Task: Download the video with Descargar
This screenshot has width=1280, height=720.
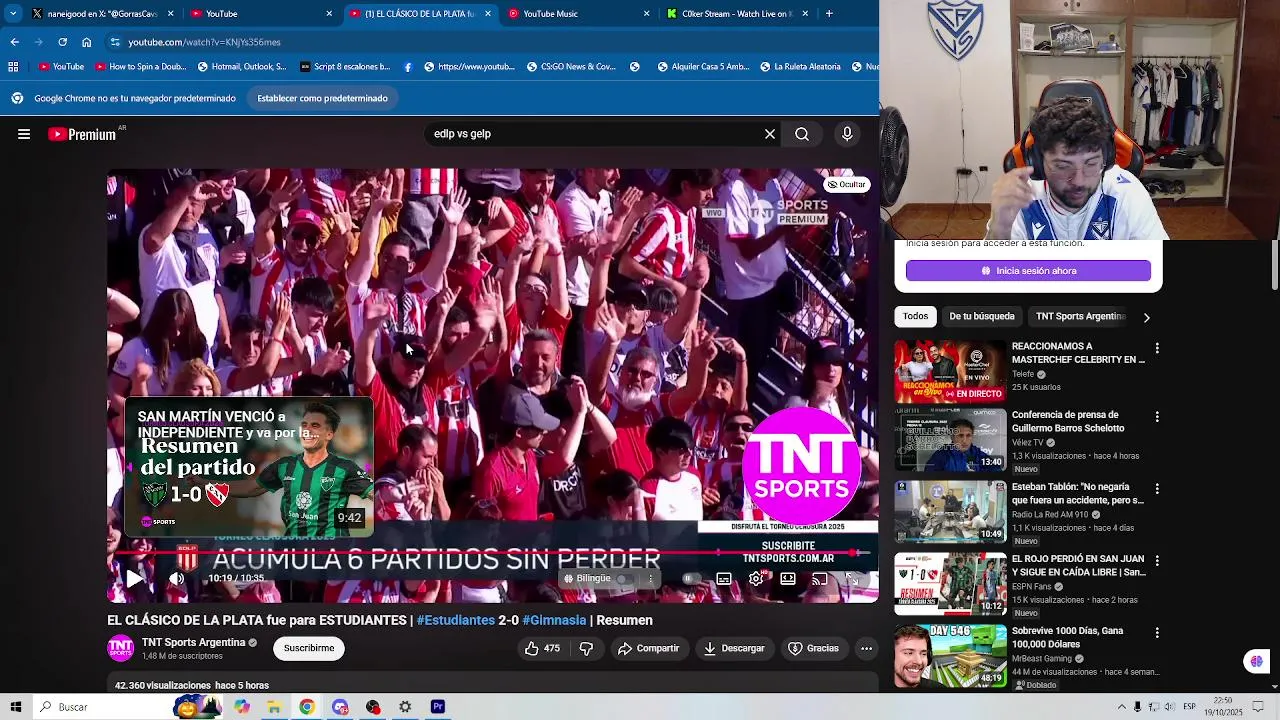Action: (734, 648)
